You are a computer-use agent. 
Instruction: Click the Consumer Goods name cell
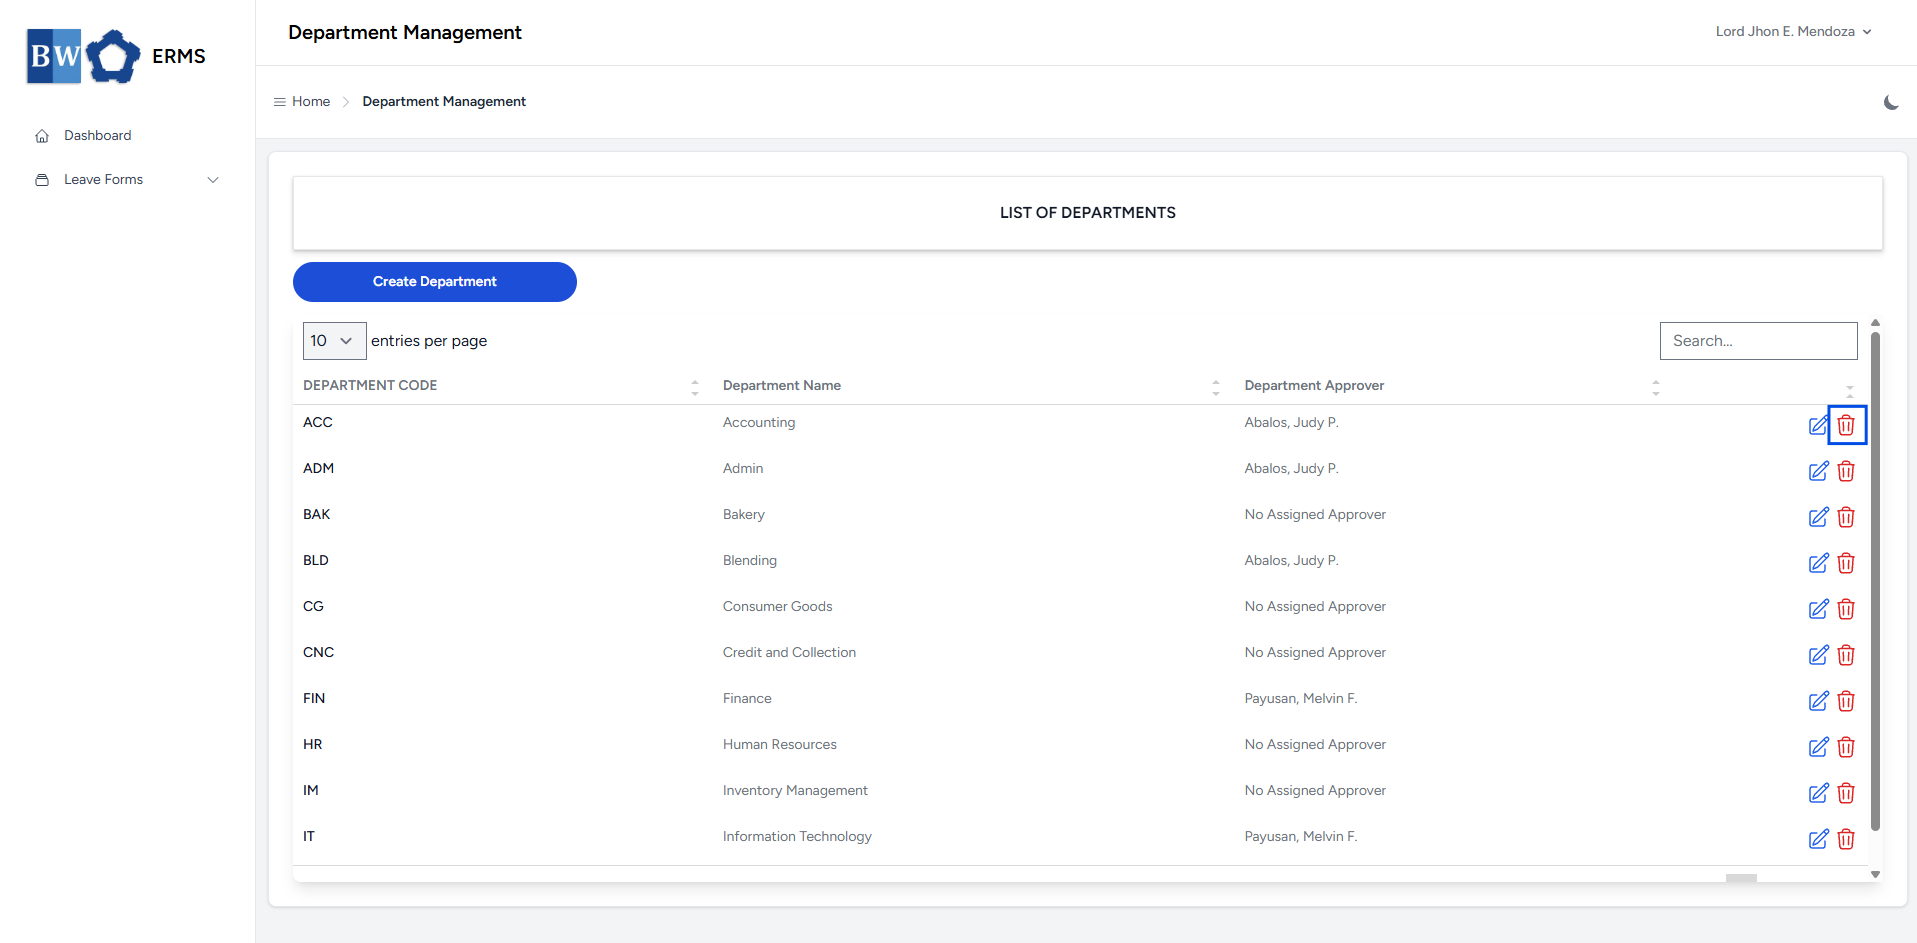coord(777,607)
